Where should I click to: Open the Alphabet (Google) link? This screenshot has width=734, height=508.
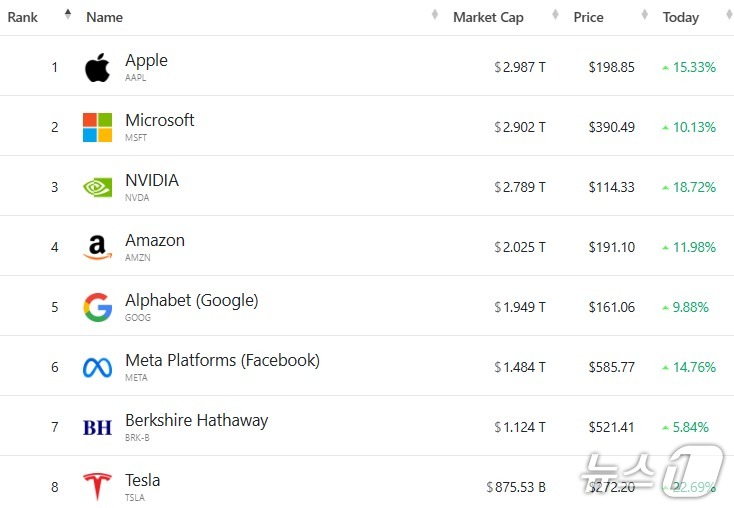pyautogui.click(x=191, y=301)
